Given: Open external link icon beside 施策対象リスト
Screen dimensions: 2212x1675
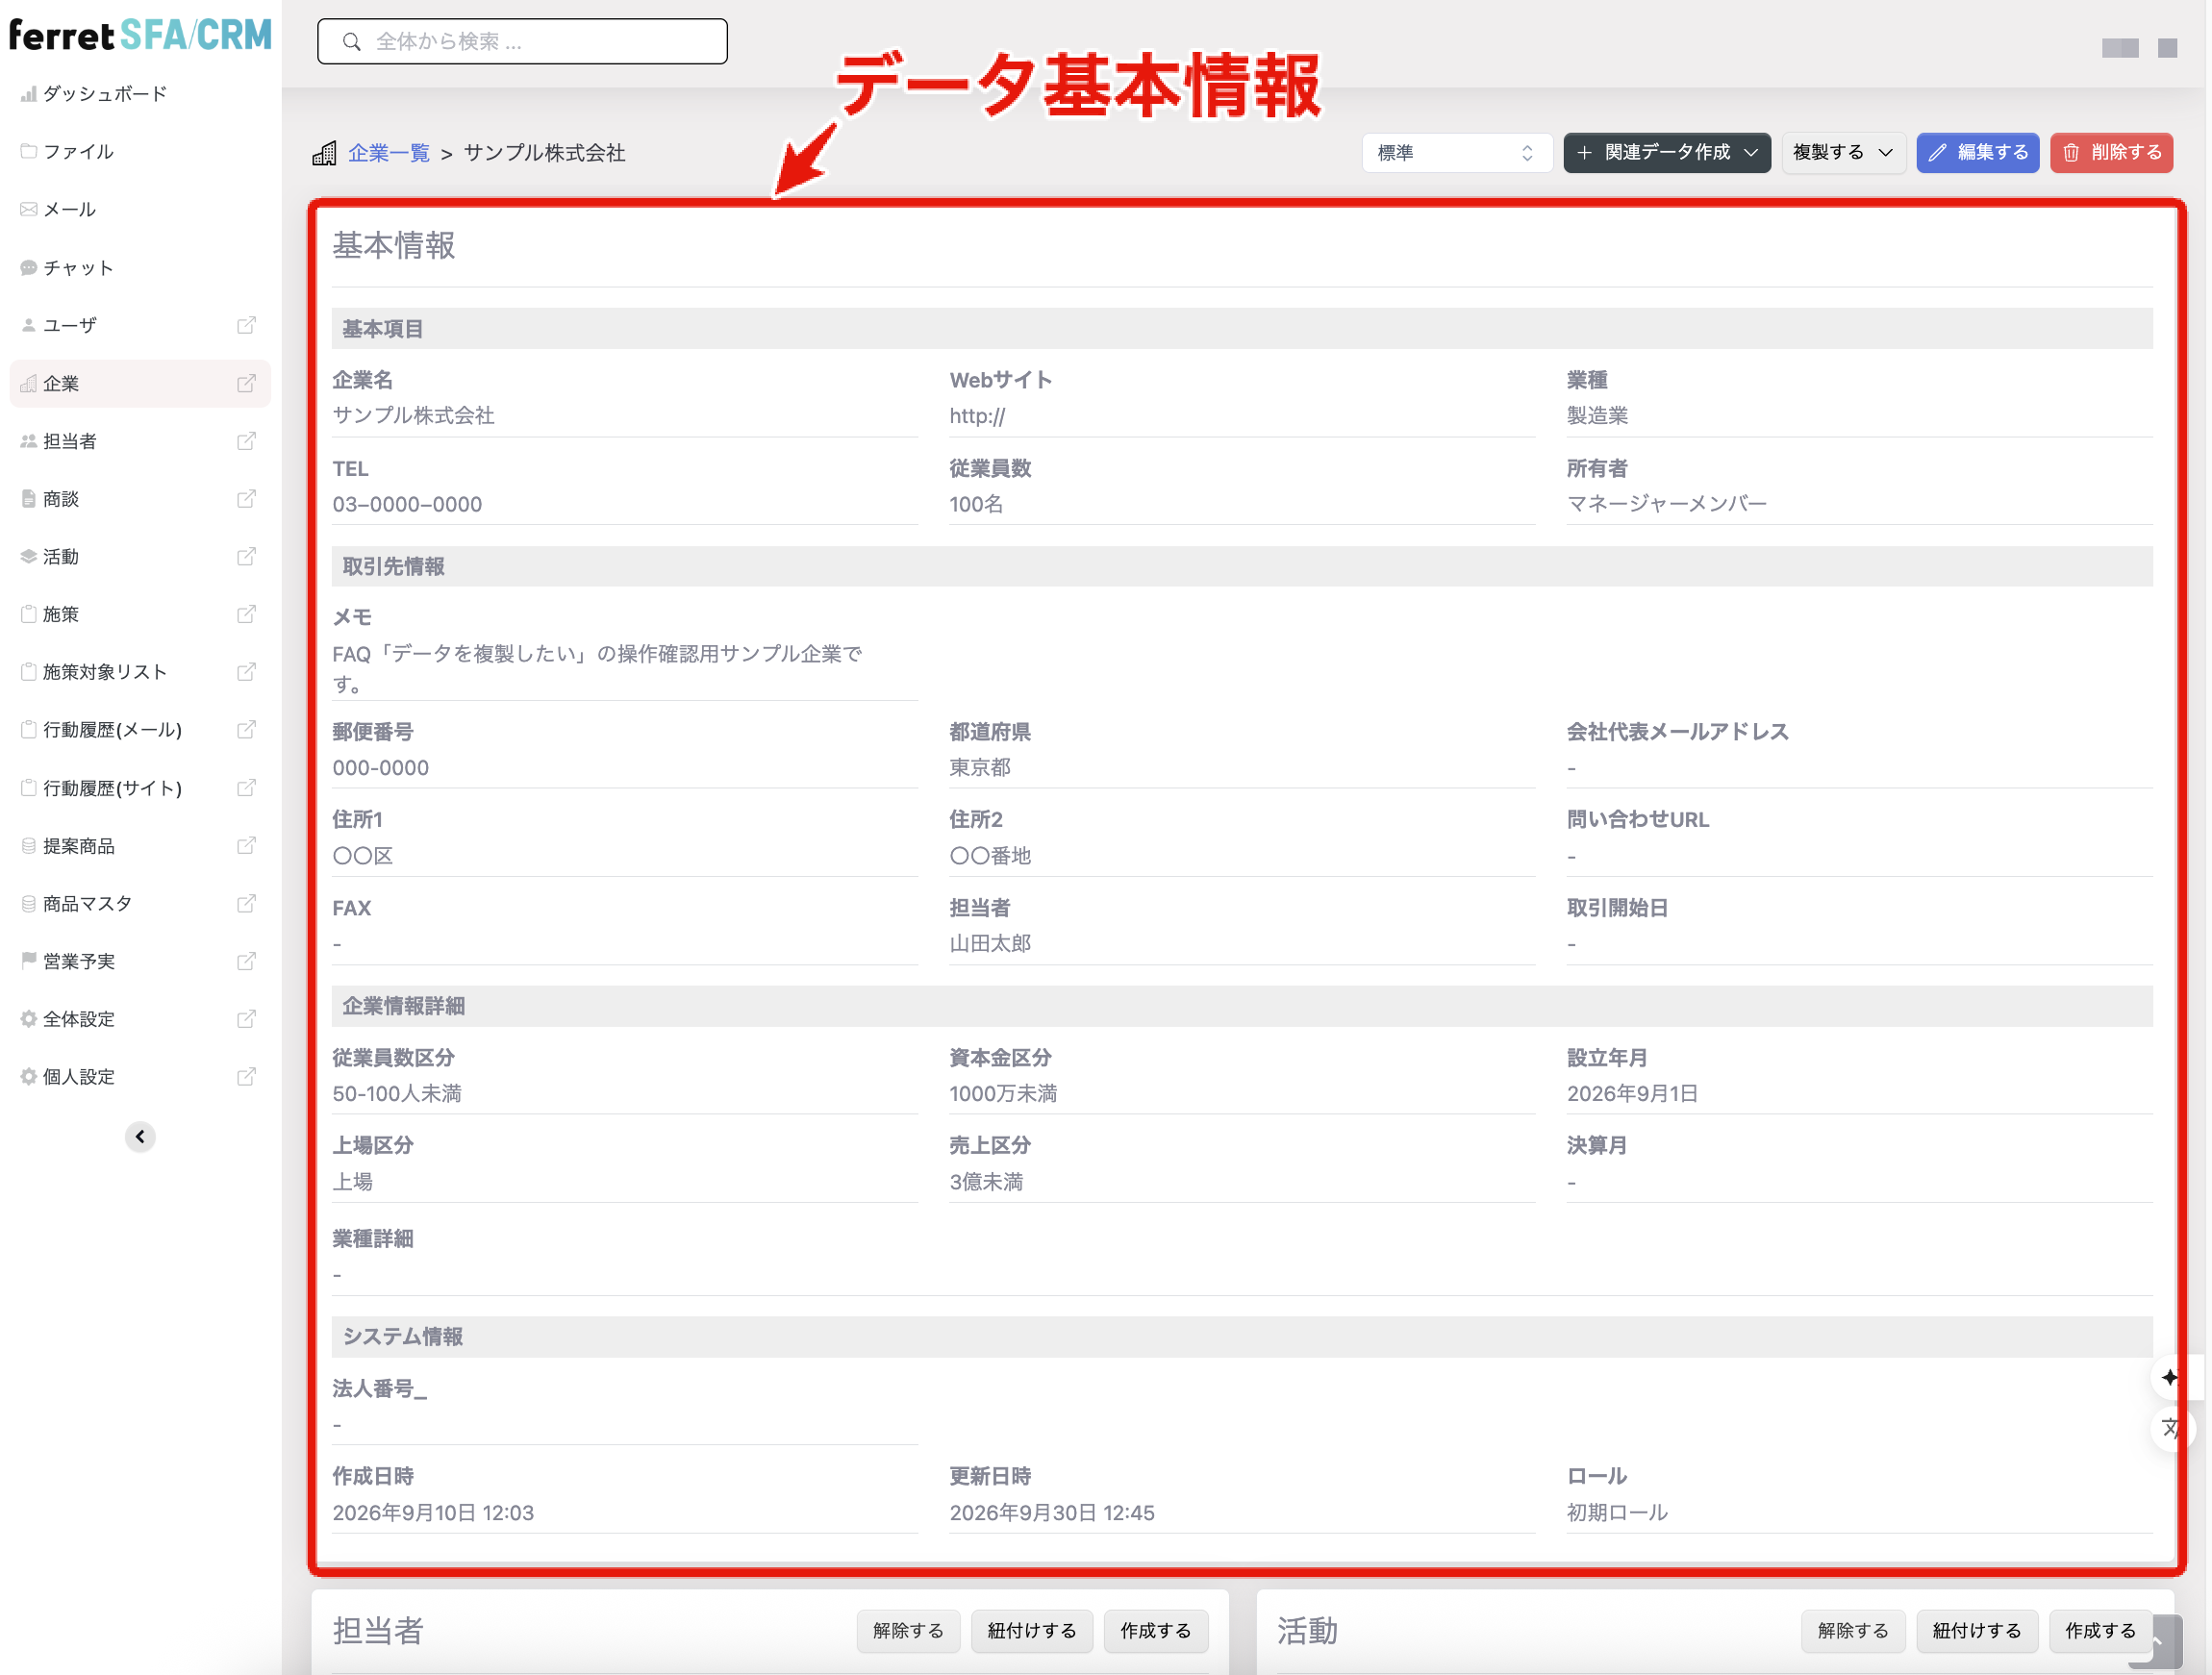Looking at the screenshot, I should pyautogui.click(x=246, y=671).
